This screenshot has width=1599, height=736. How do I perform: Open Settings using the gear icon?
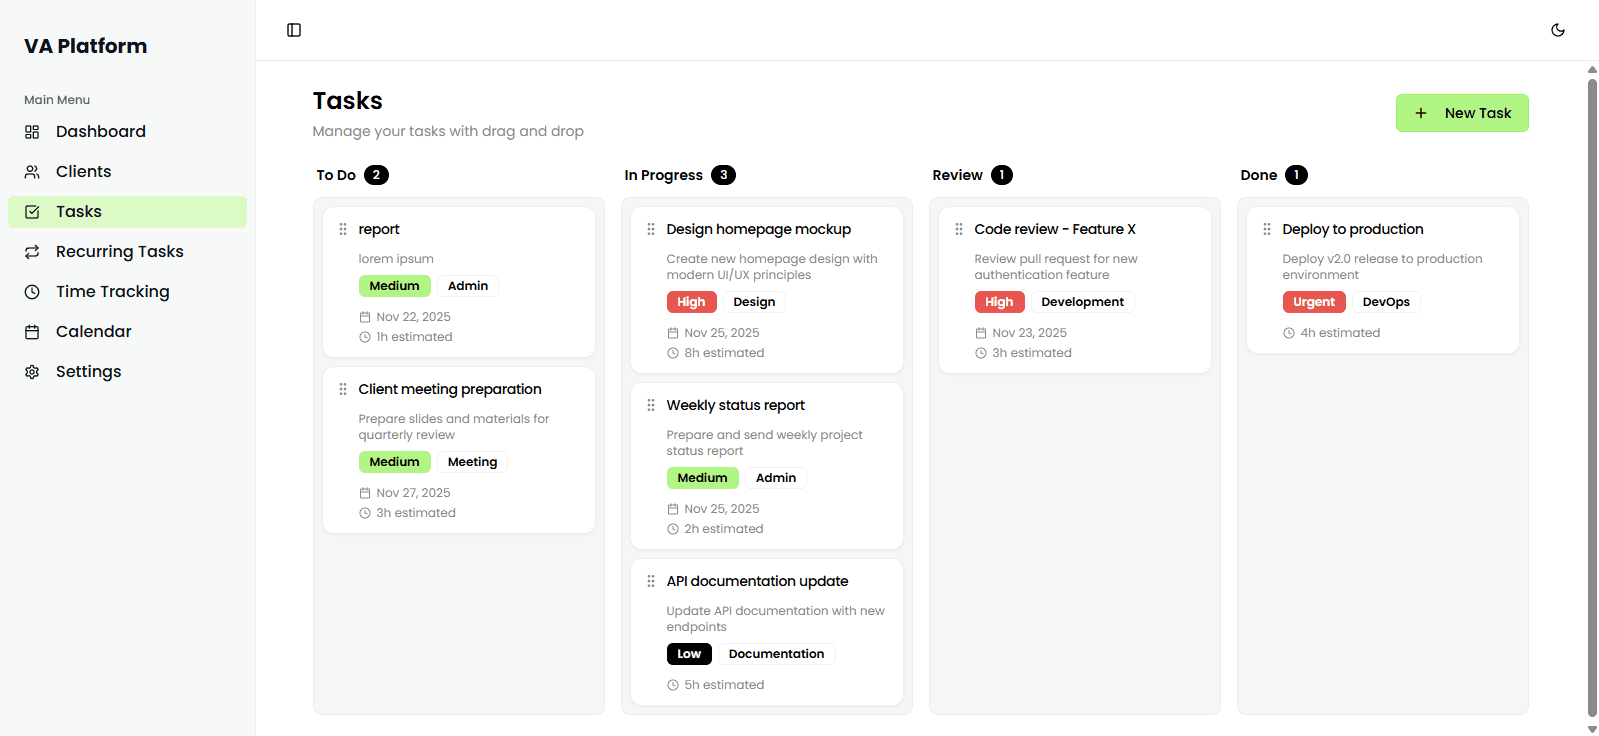pyautogui.click(x=33, y=371)
